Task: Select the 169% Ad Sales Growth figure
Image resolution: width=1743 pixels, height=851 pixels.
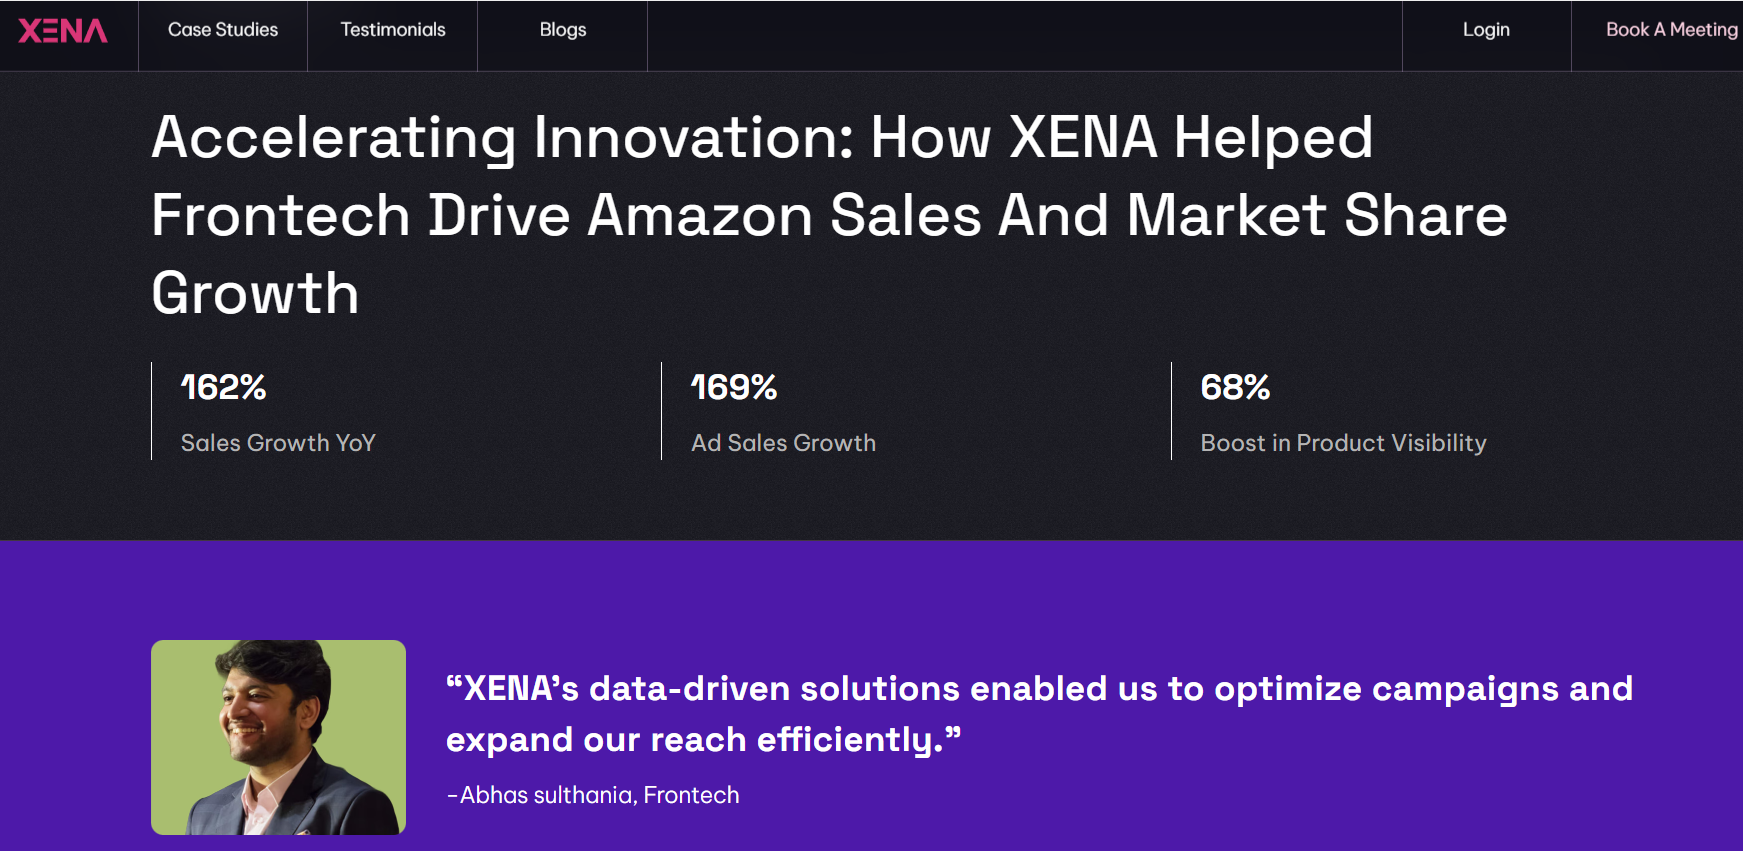Action: (734, 388)
